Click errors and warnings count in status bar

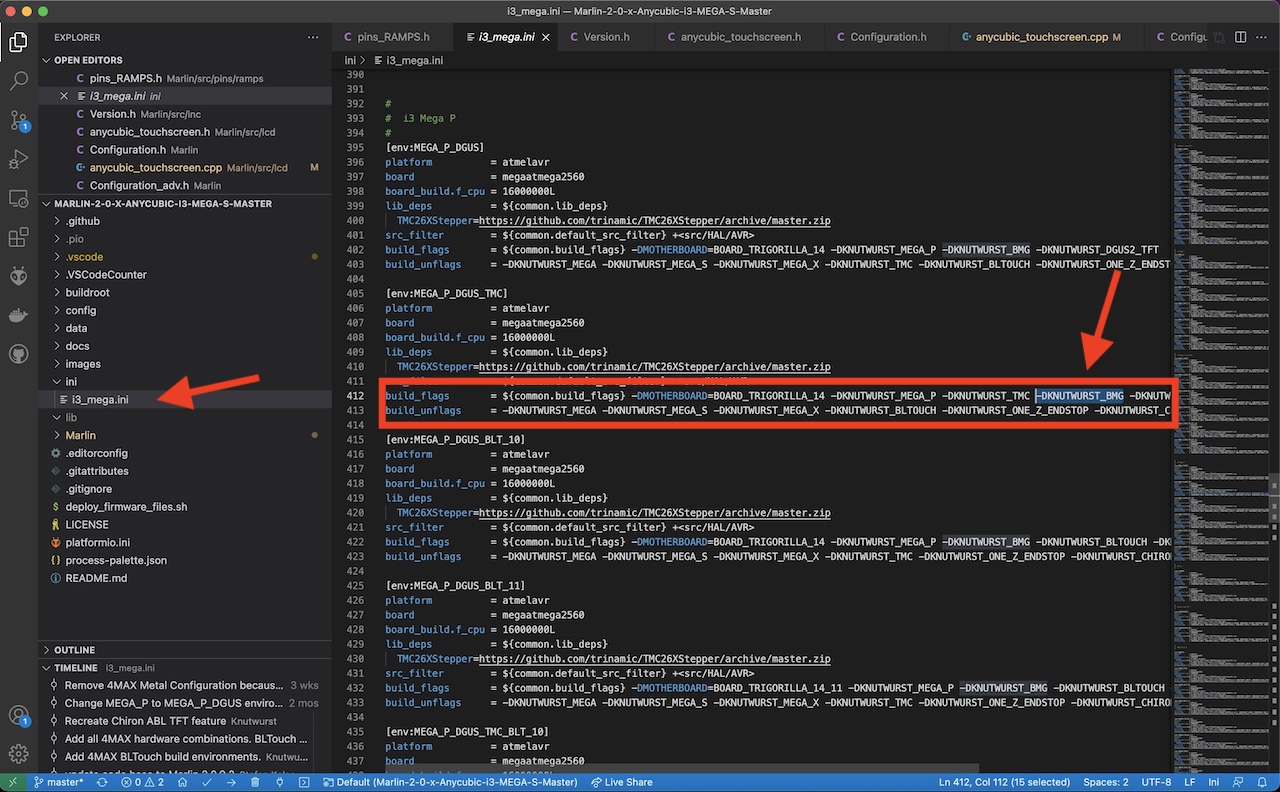(142, 782)
